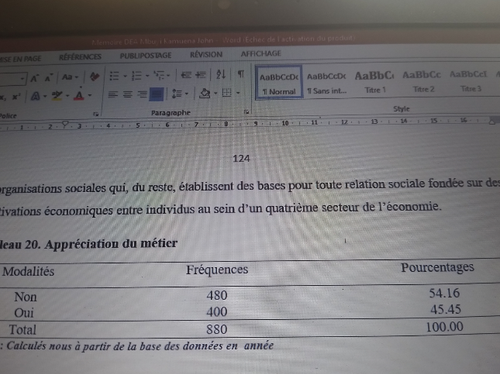The image size is (500, 374).
Task: Click the first-line indent marker on ruler
Action: tap(65, 125)
